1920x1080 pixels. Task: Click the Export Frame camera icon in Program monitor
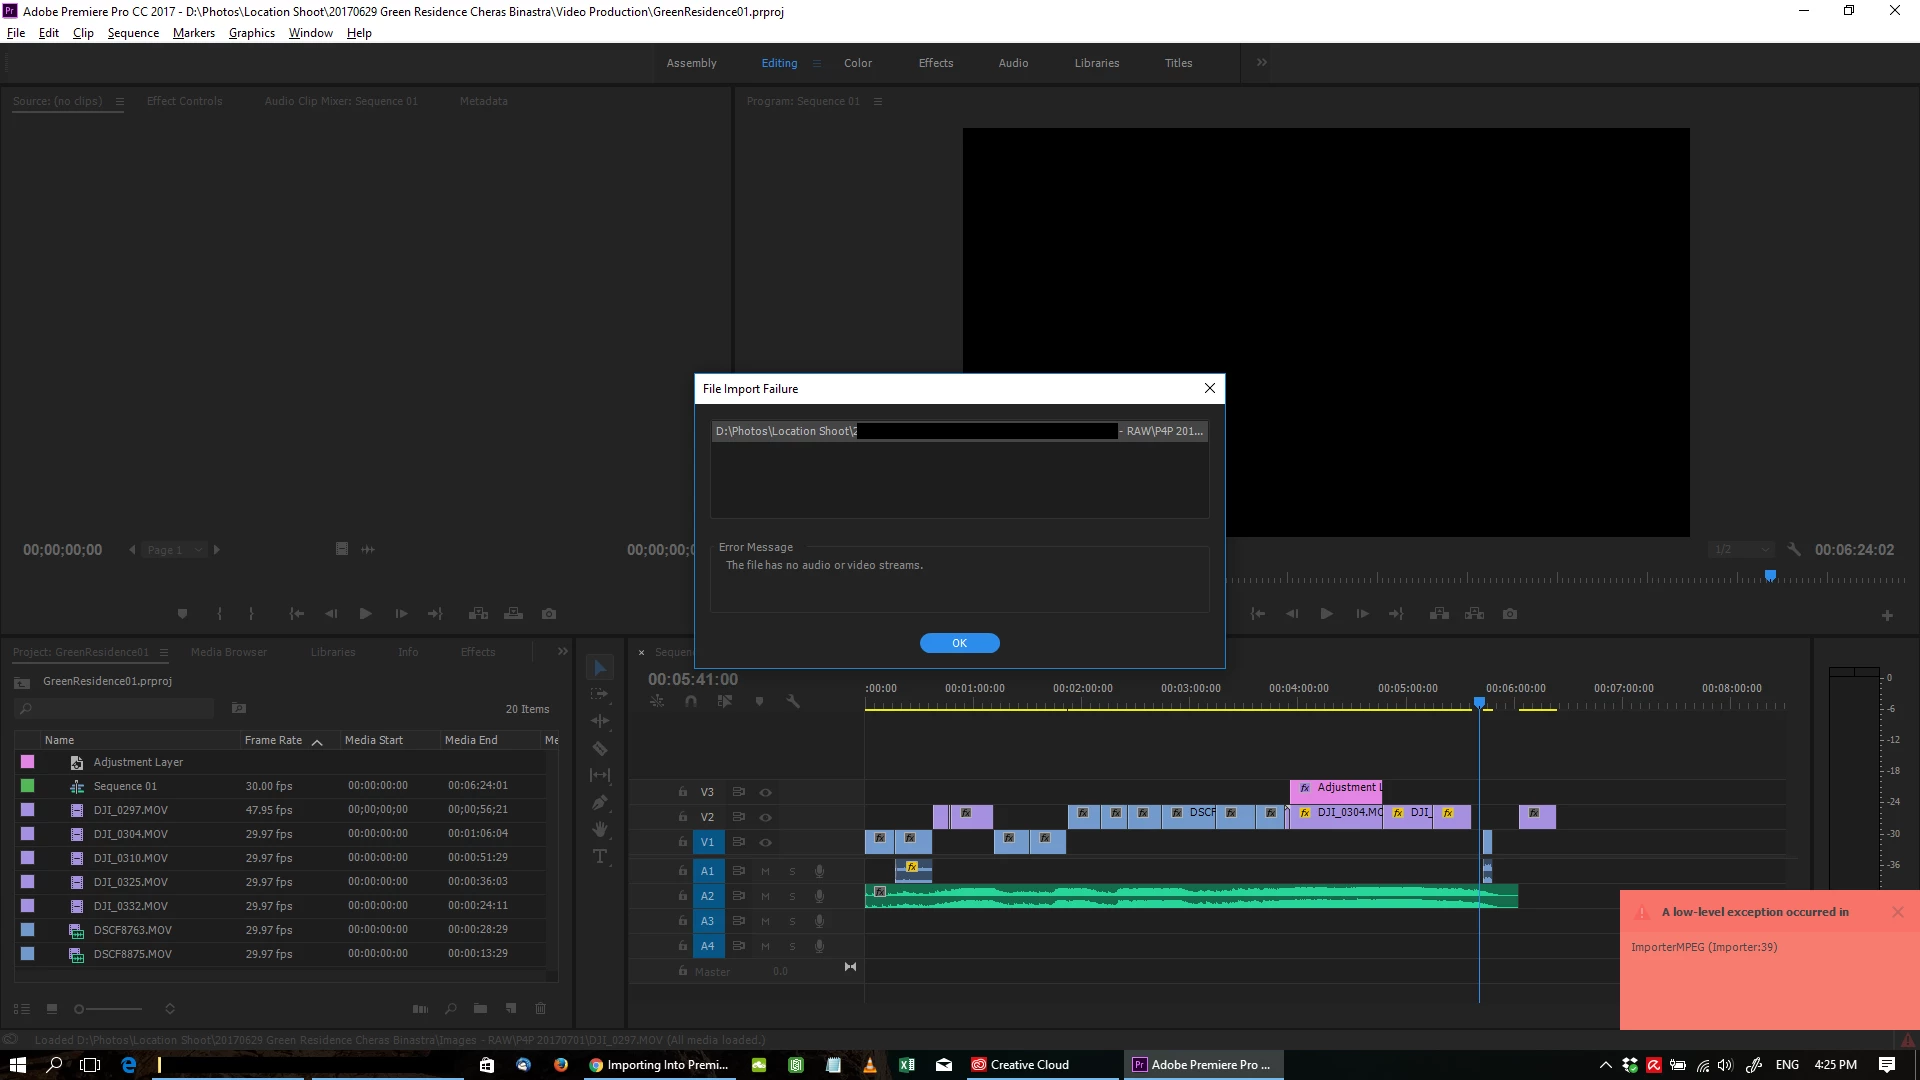pos(1510,614)
